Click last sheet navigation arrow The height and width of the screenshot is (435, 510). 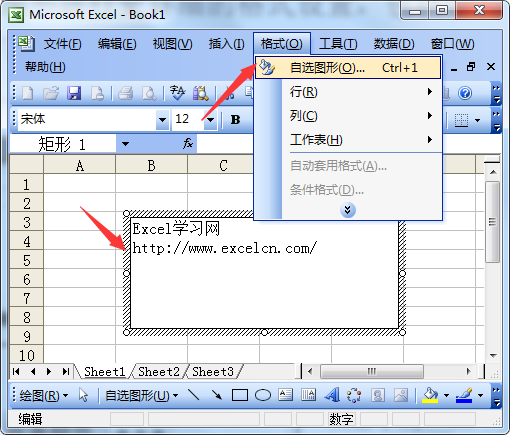point(66,371)
